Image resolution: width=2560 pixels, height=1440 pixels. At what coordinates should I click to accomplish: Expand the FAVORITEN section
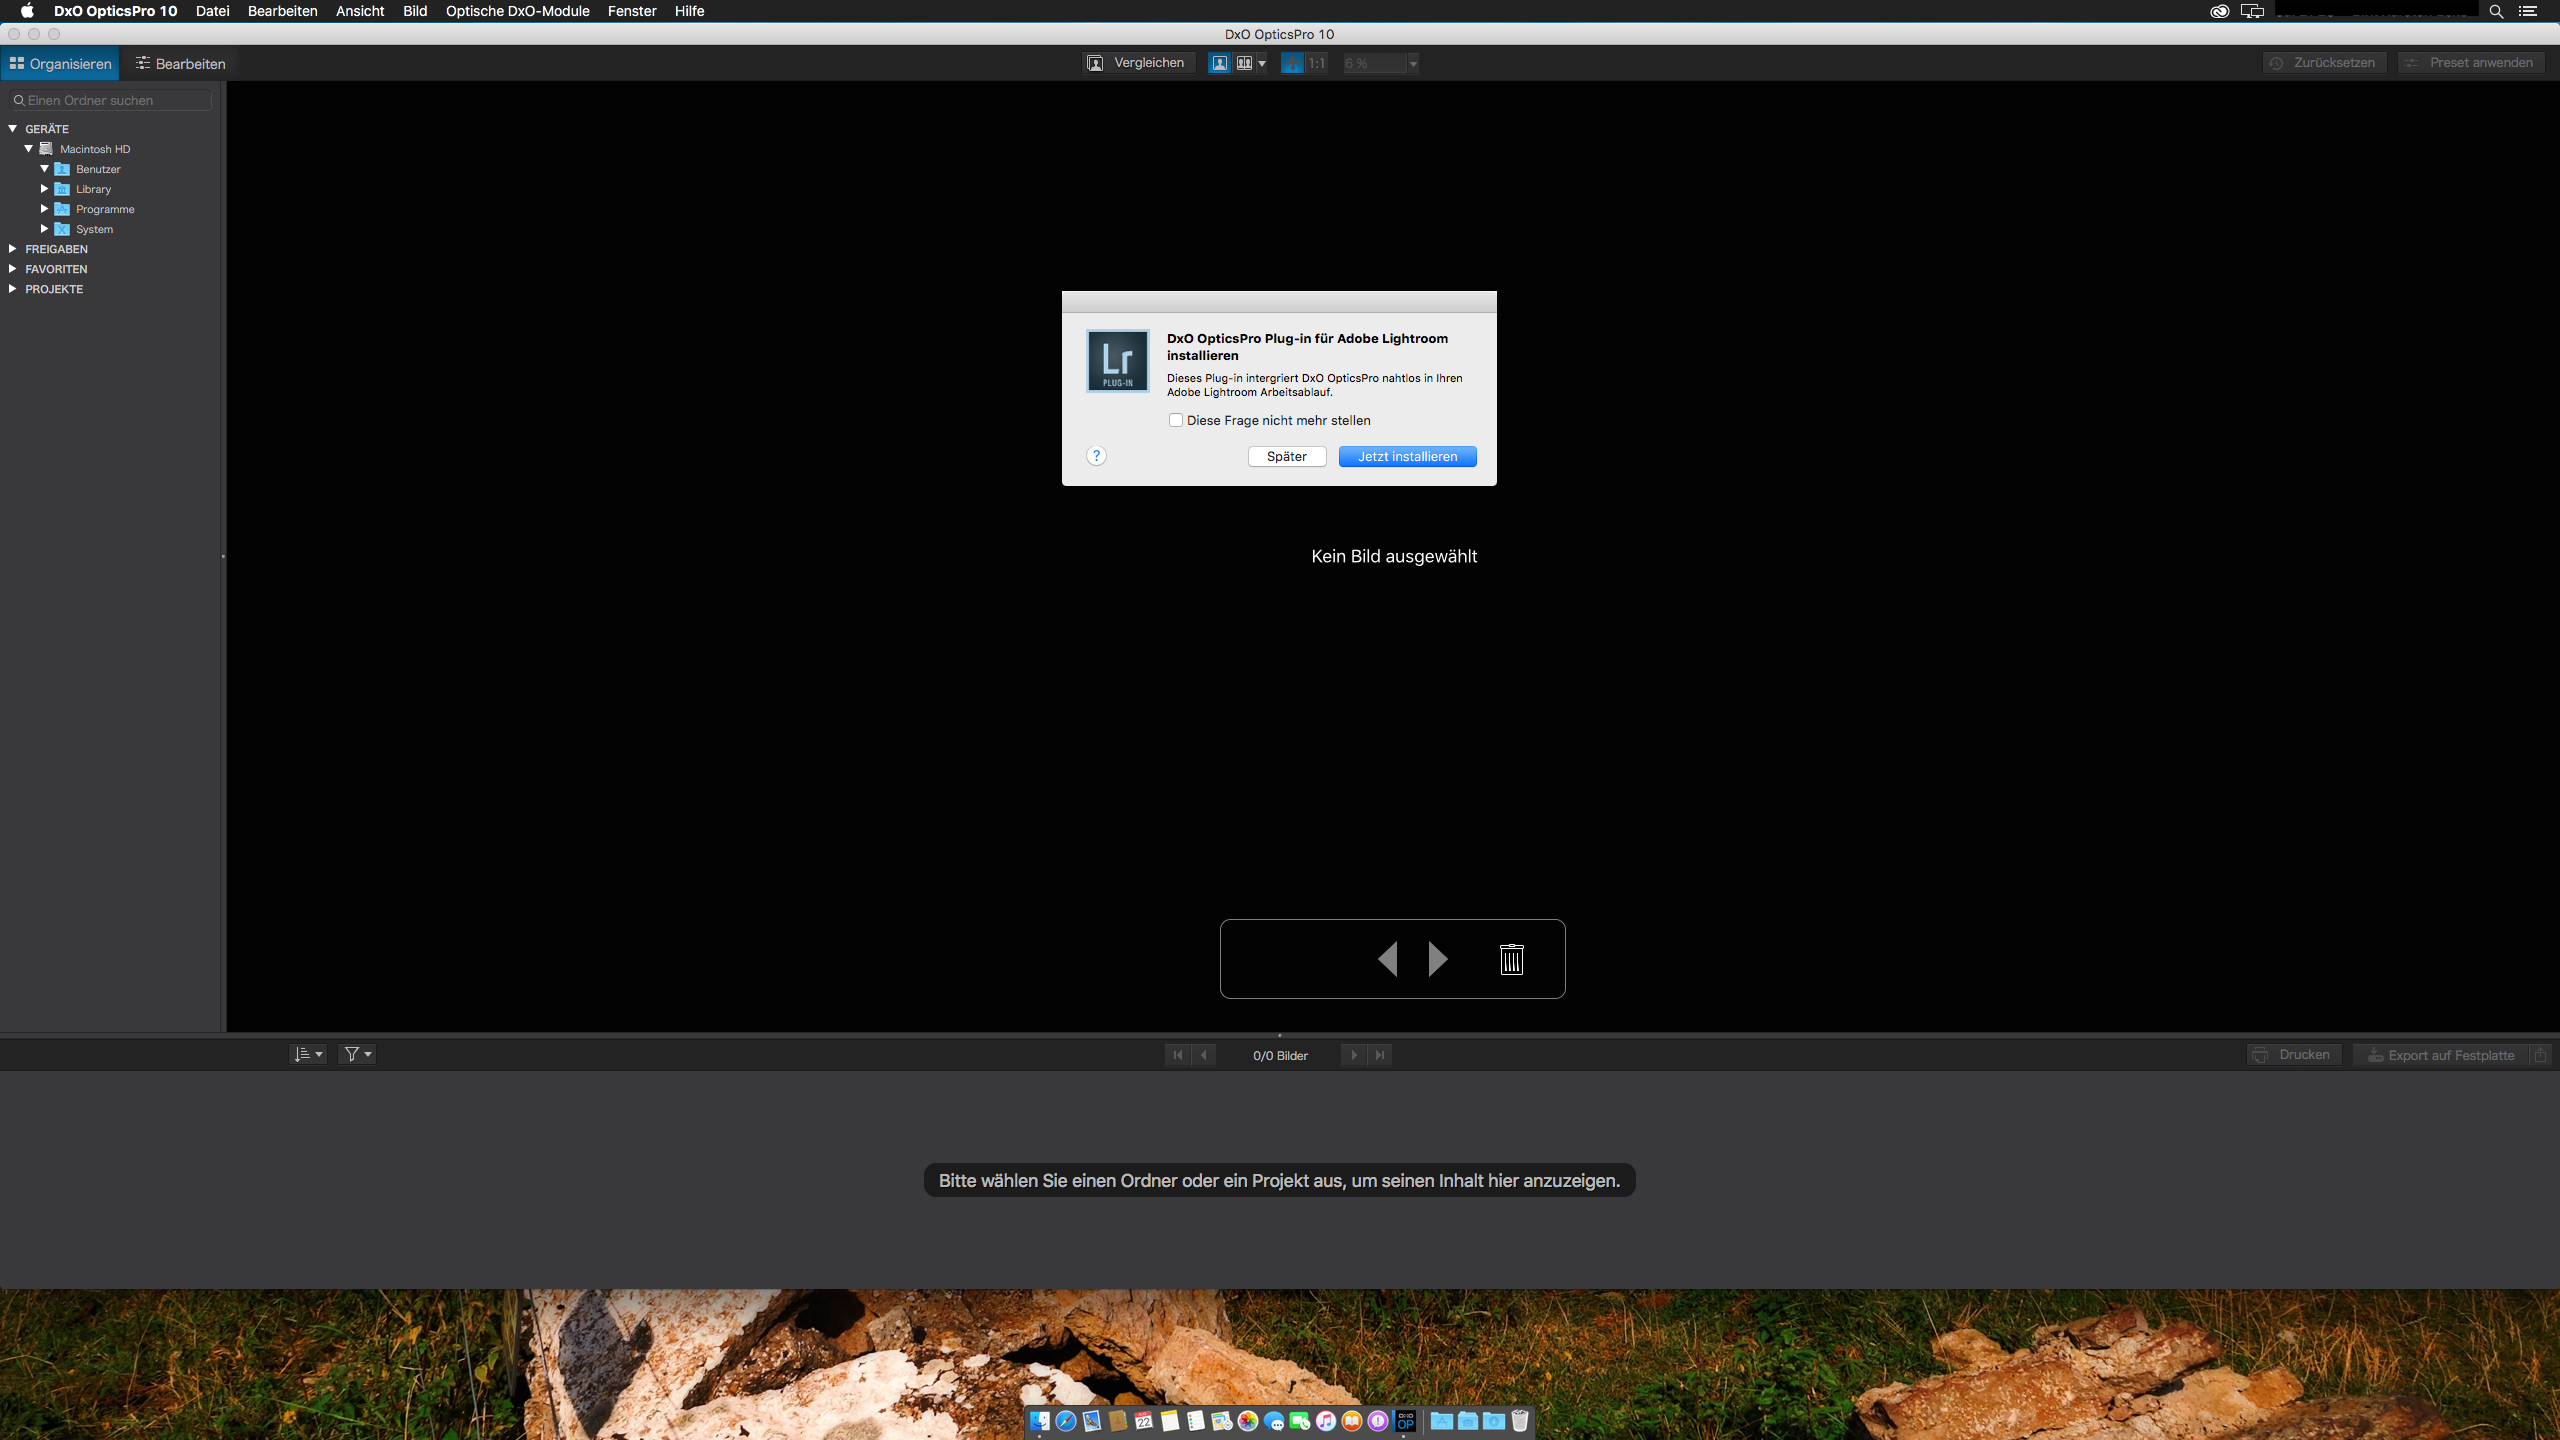(x=13, y=269)
